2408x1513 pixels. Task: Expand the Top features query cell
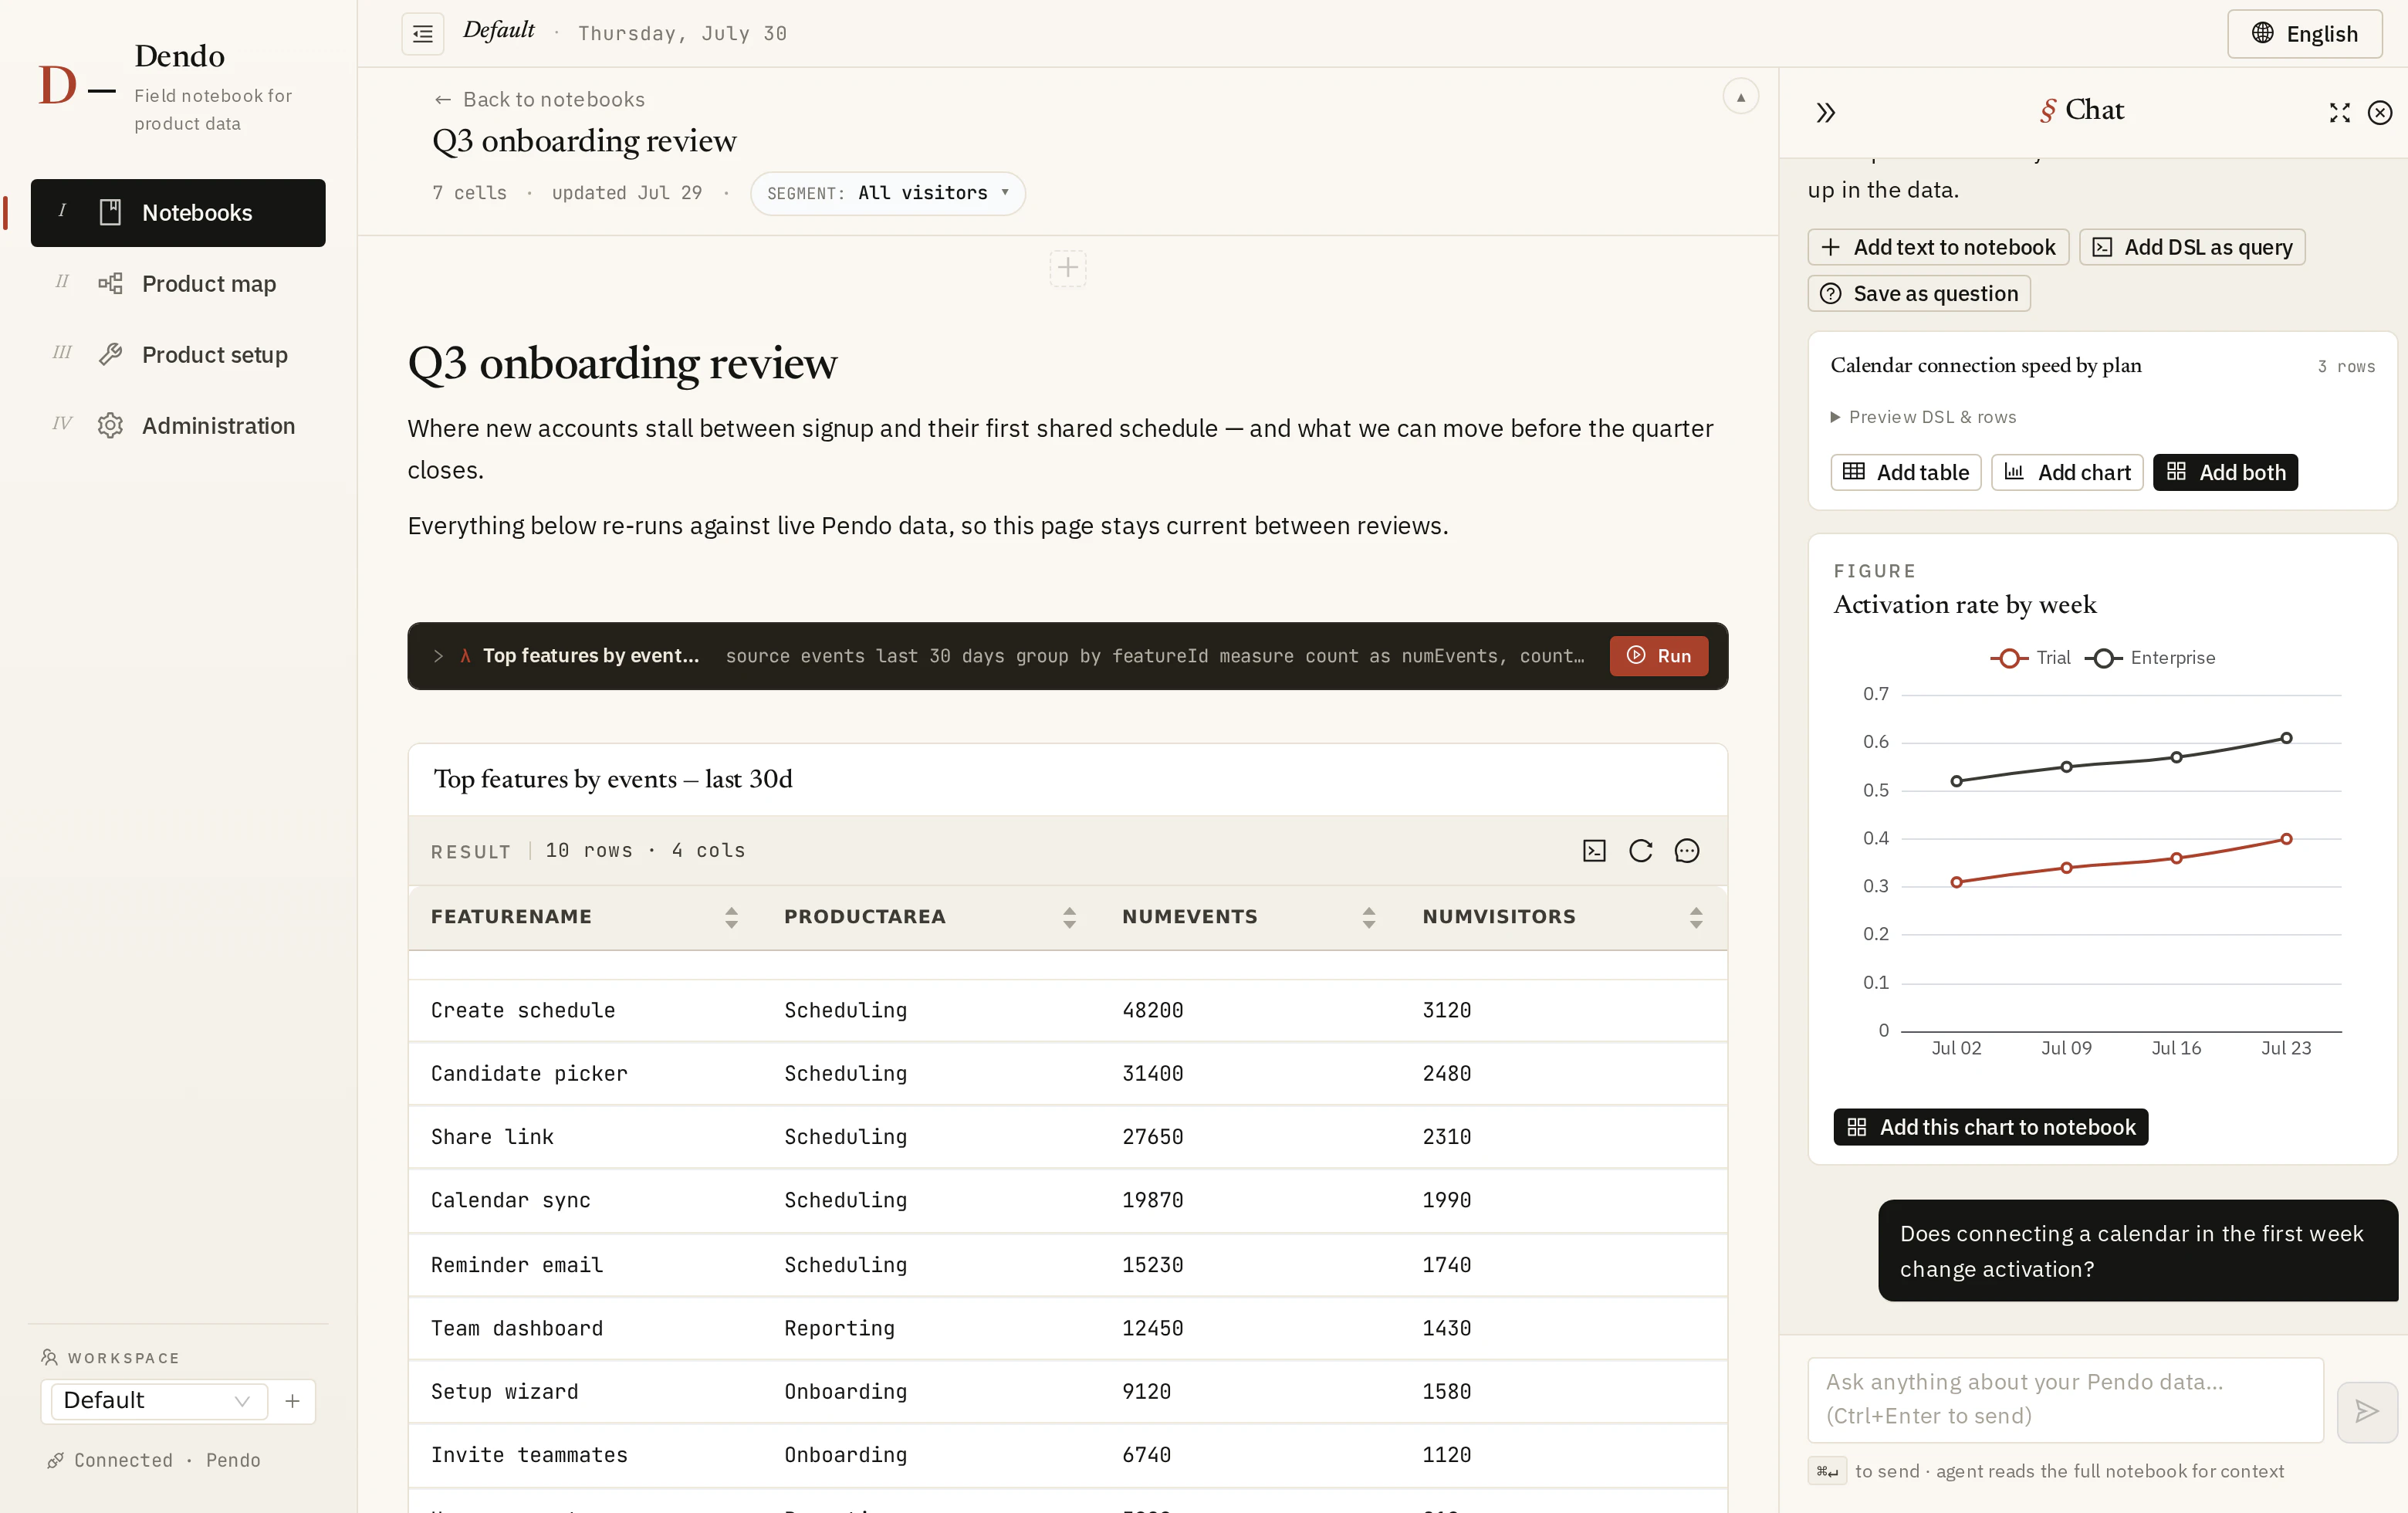438,656
